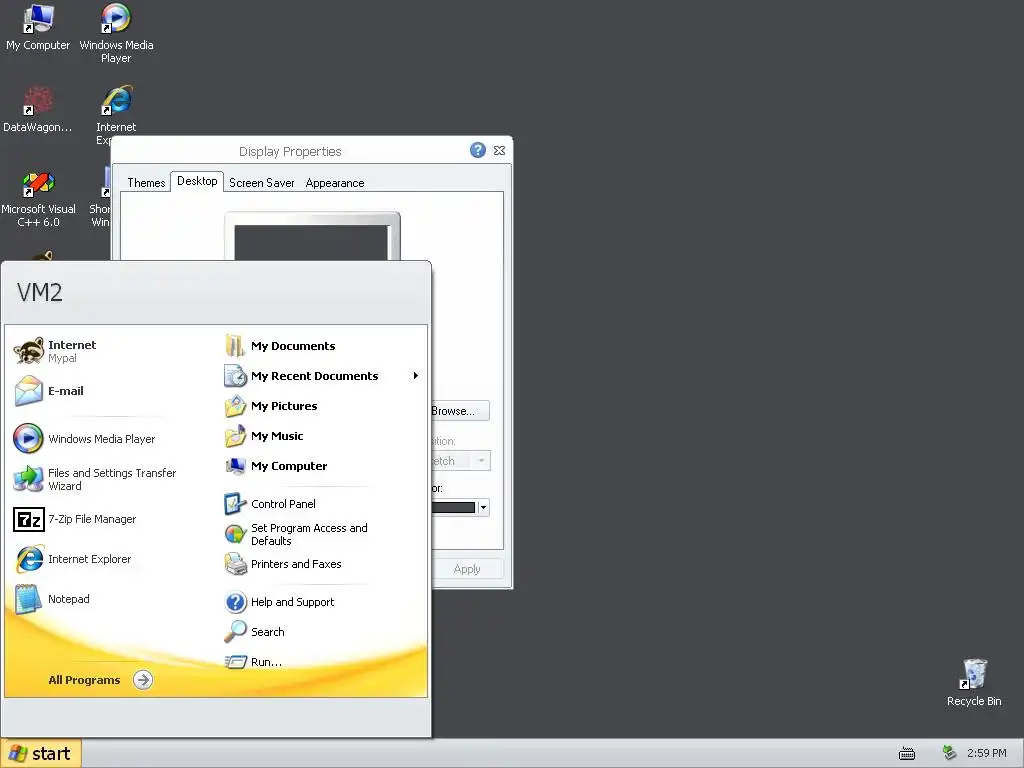The height and width of the screenshot is (768, 1024).
Task: Click Browse... button in Display Properties
Action: coord(460,411)
